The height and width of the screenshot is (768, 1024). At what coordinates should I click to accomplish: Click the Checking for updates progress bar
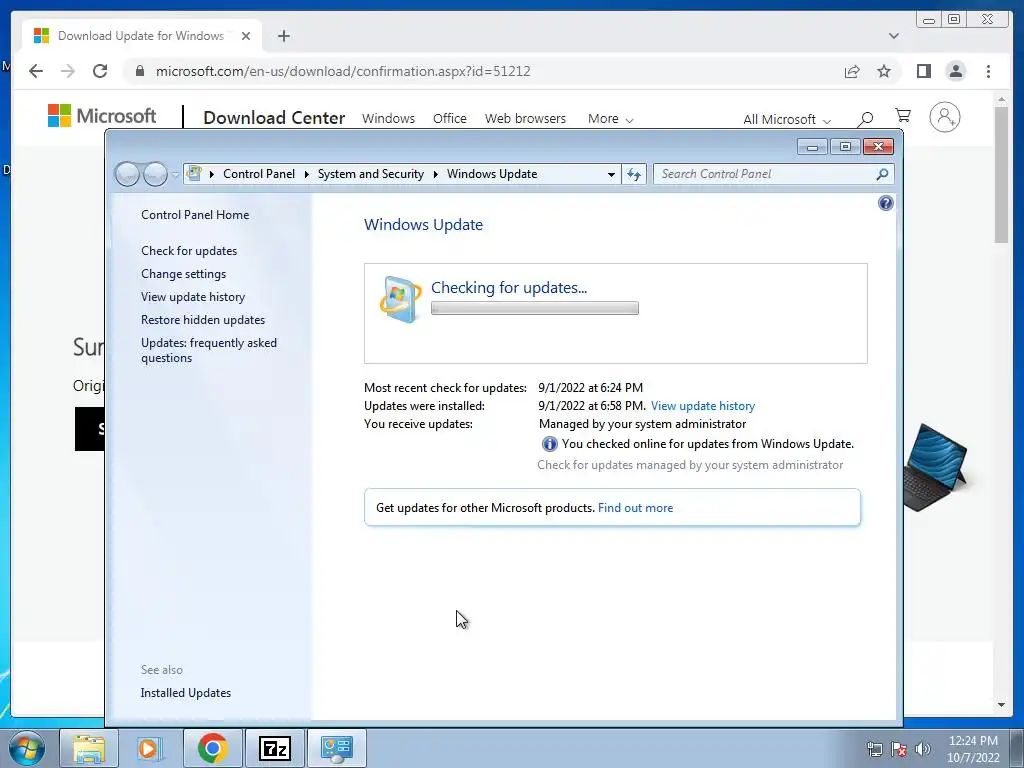[x=535, y=308]
